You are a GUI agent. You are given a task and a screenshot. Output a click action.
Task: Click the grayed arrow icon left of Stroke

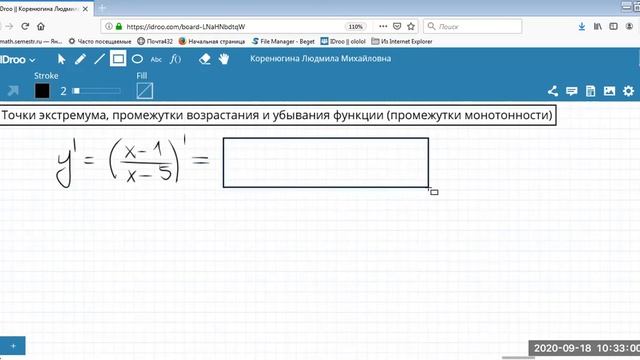point(13,91)
